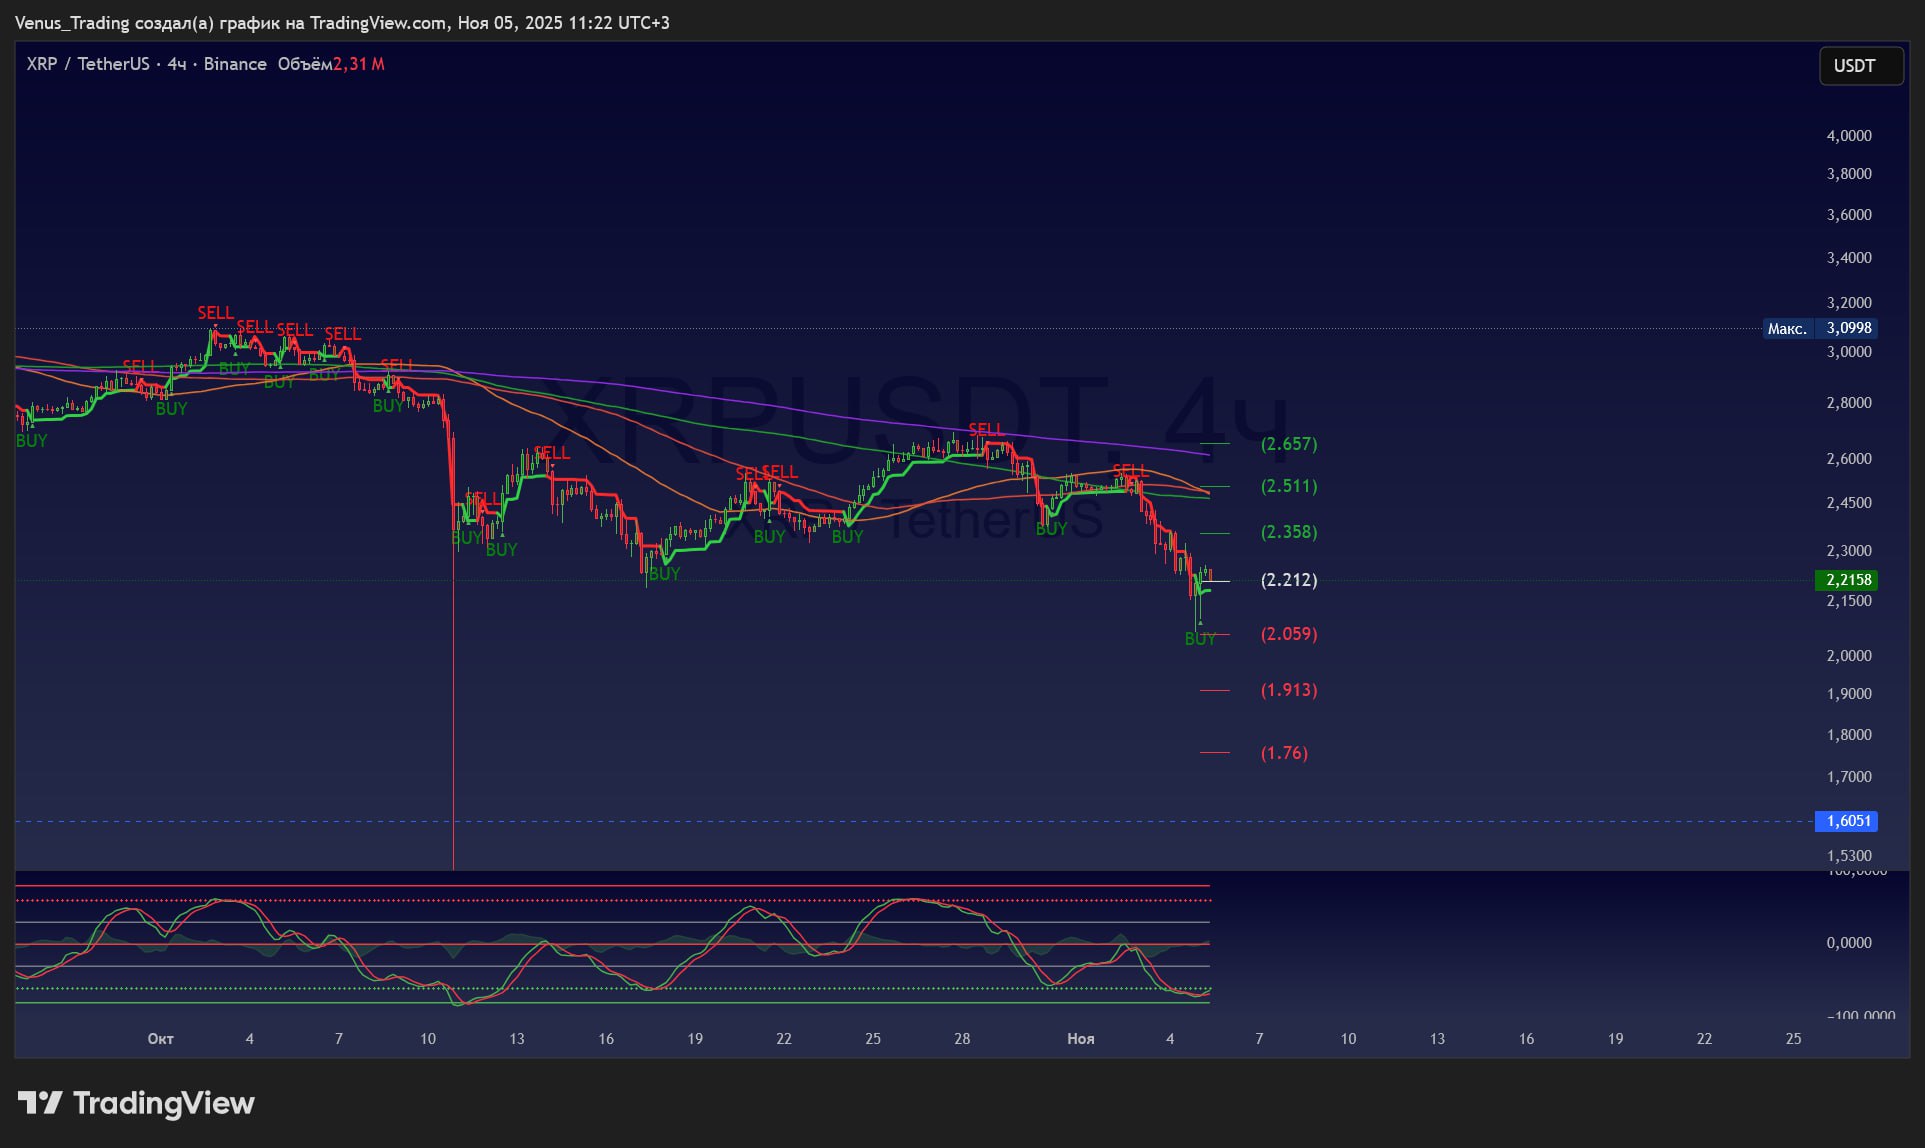
Task: Click the 4,0000 price scale label
Action: coord(1848,136)
